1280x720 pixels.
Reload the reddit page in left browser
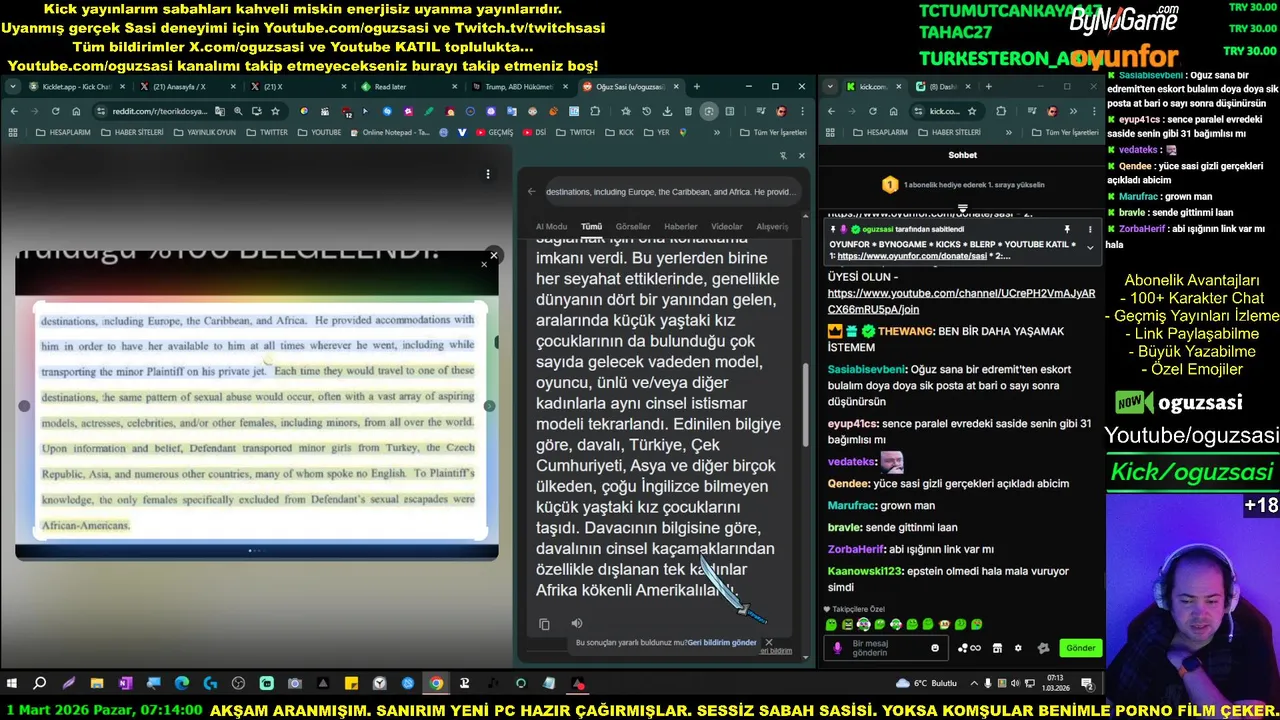click(x=55, y=111)
